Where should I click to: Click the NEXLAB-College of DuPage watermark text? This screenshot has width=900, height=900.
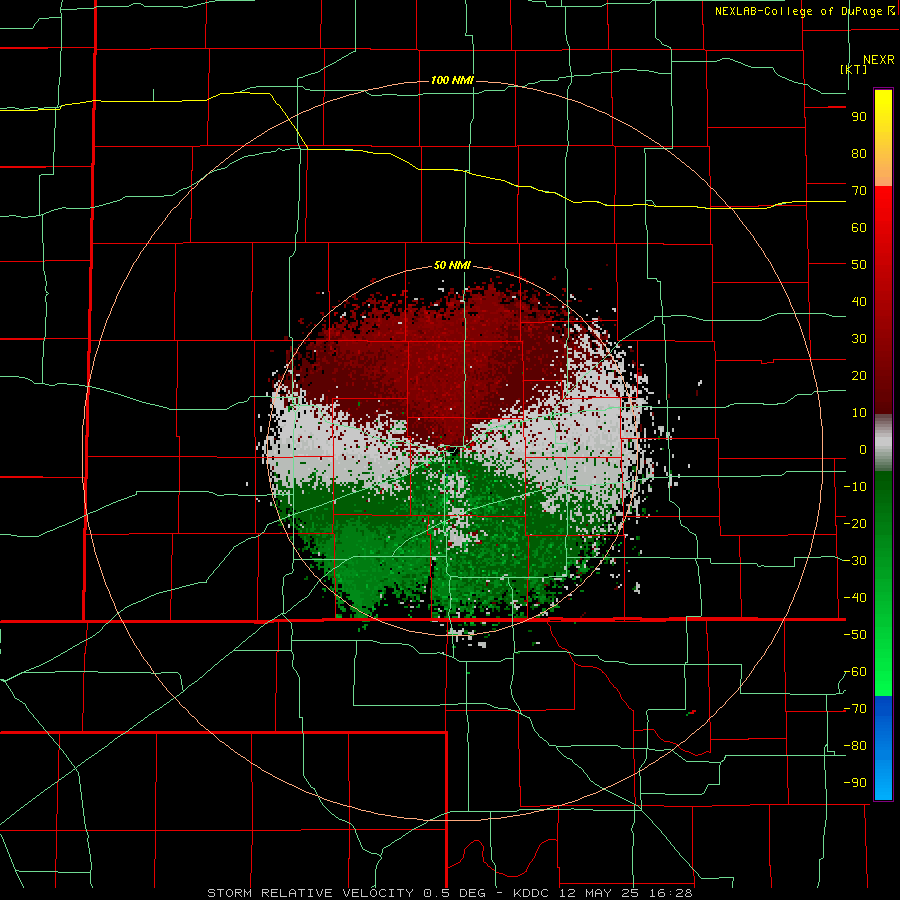798,11
